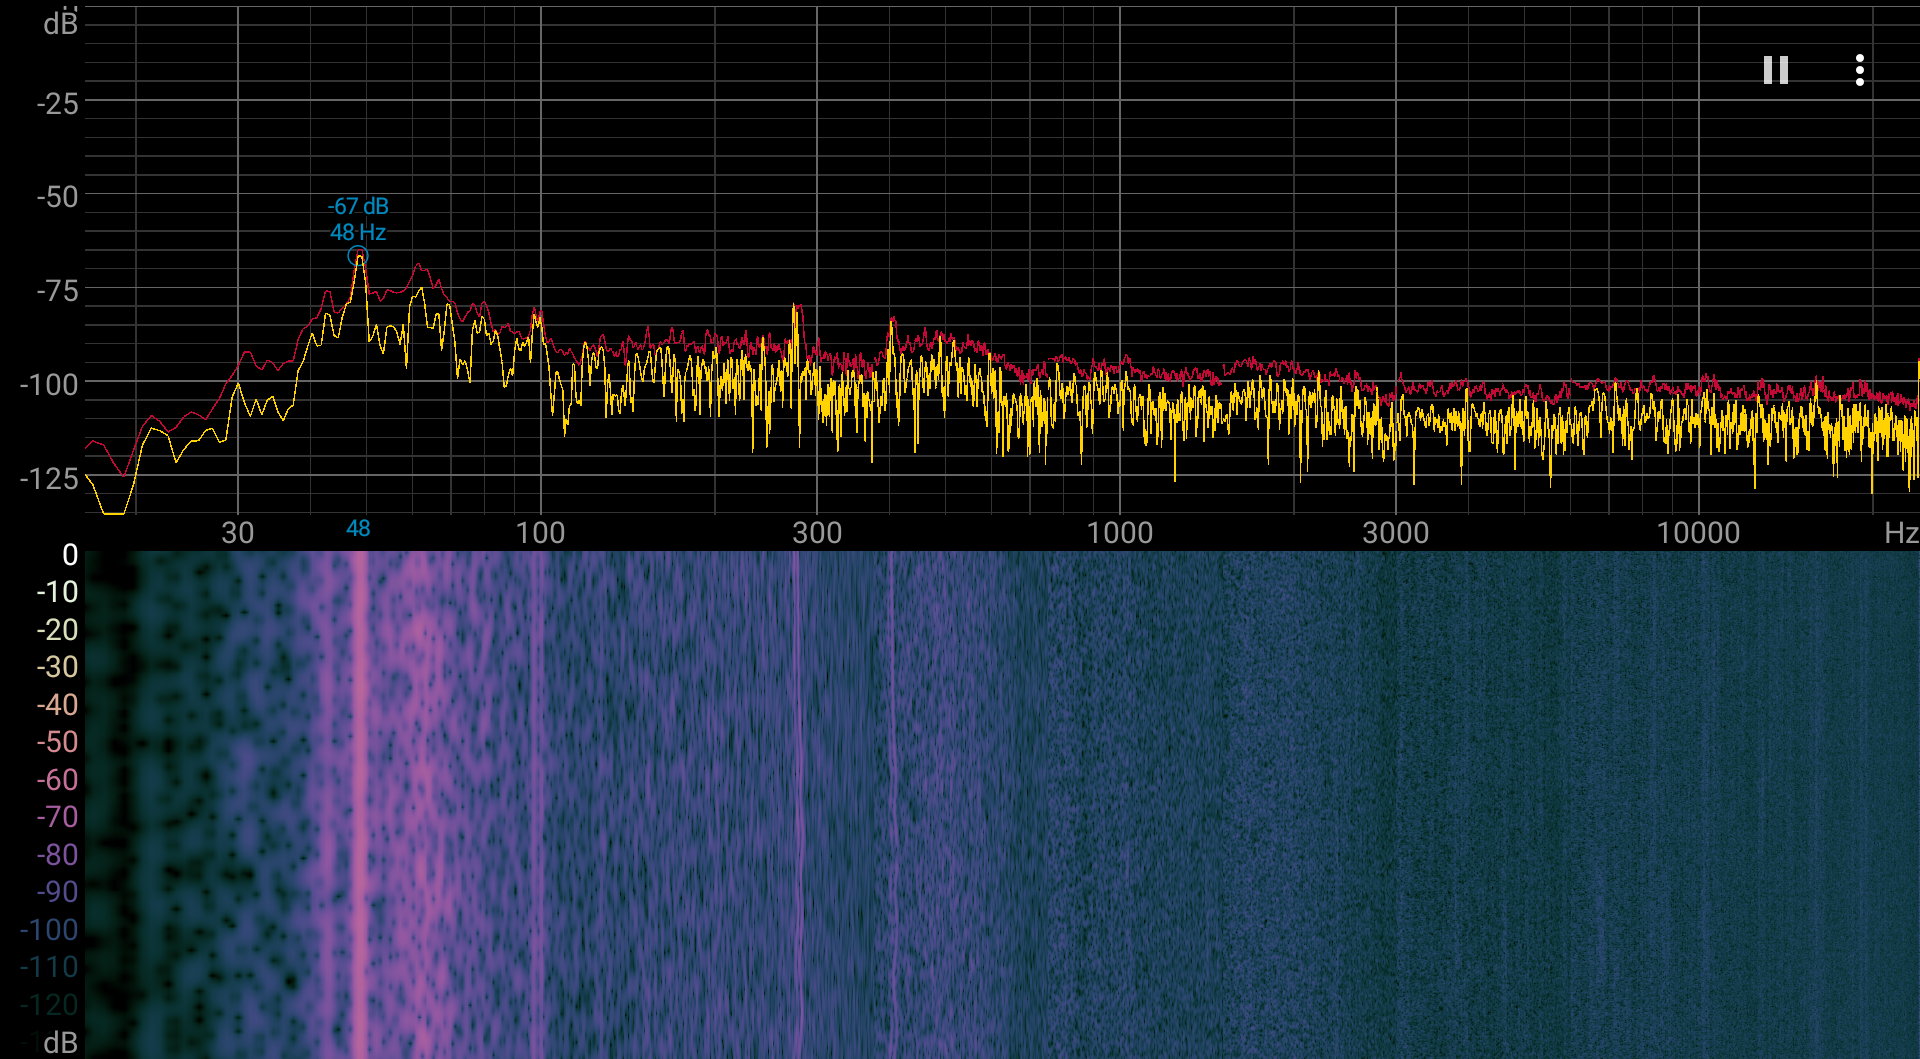Click the "-60" value on waterfall color scale
Screen dimensions: 1920x1059
click(x=57, y=780)
